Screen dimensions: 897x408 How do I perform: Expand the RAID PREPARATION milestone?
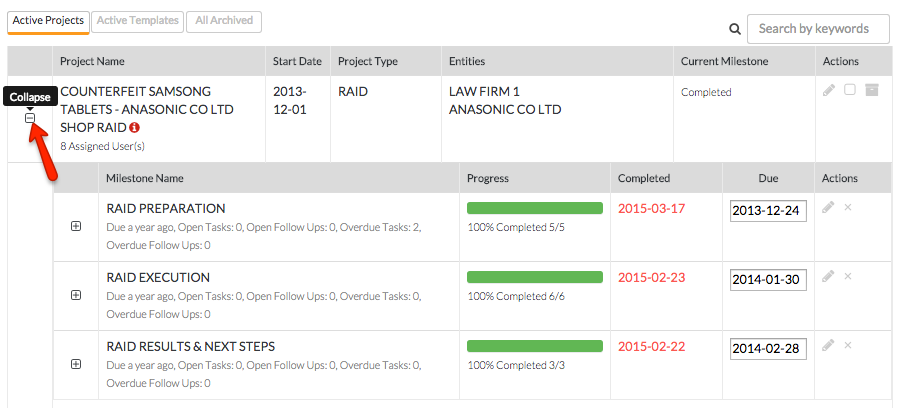click(x=76, y=226)
